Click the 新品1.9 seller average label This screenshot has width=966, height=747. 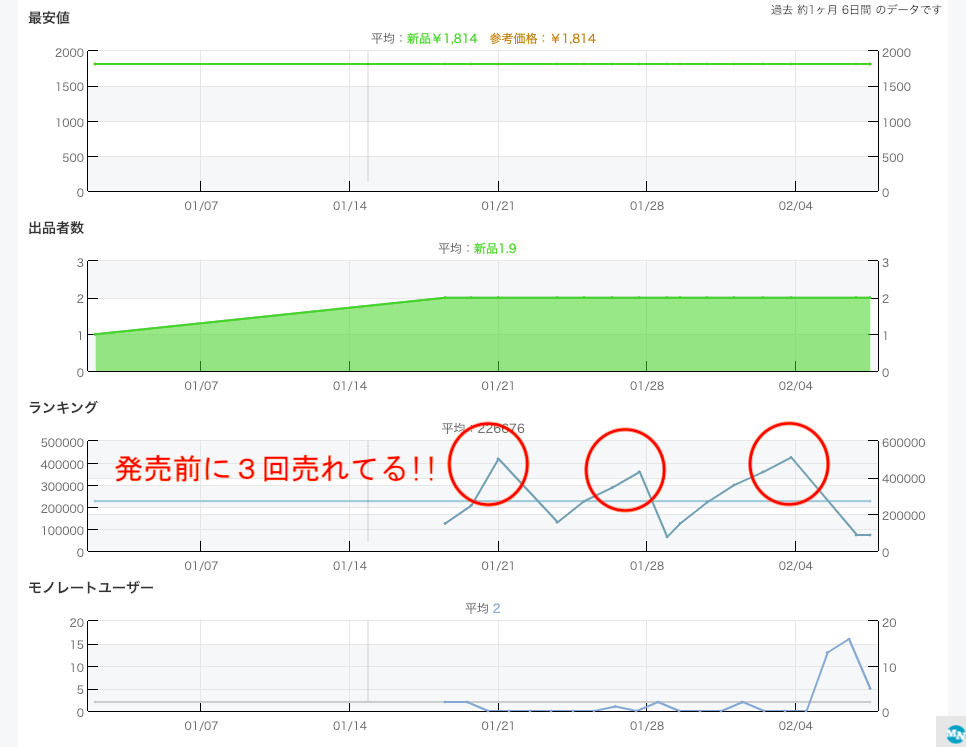pyautogui.click(x=495, y=248)
